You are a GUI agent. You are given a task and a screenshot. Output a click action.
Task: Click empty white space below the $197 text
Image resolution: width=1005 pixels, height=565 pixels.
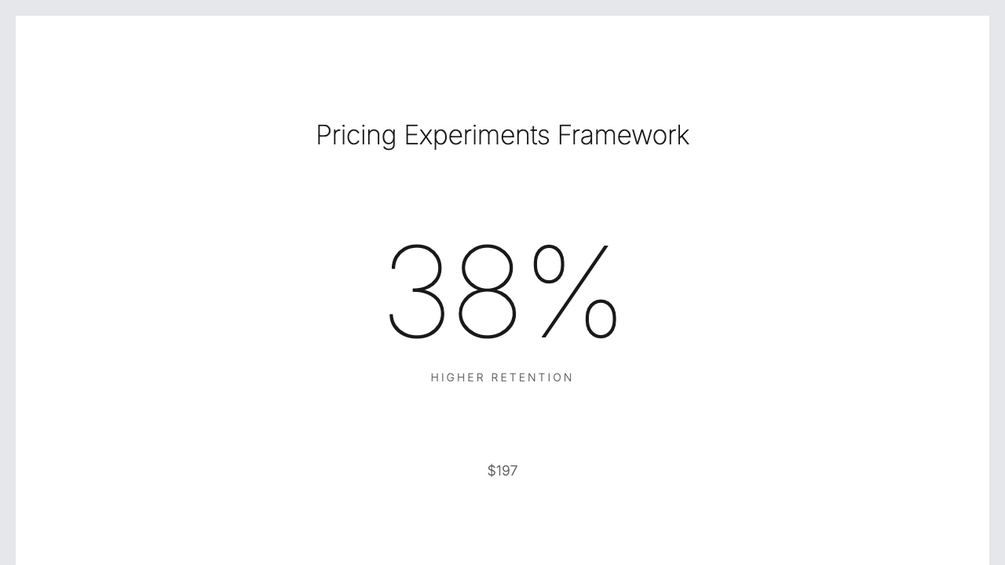[502, 525]
